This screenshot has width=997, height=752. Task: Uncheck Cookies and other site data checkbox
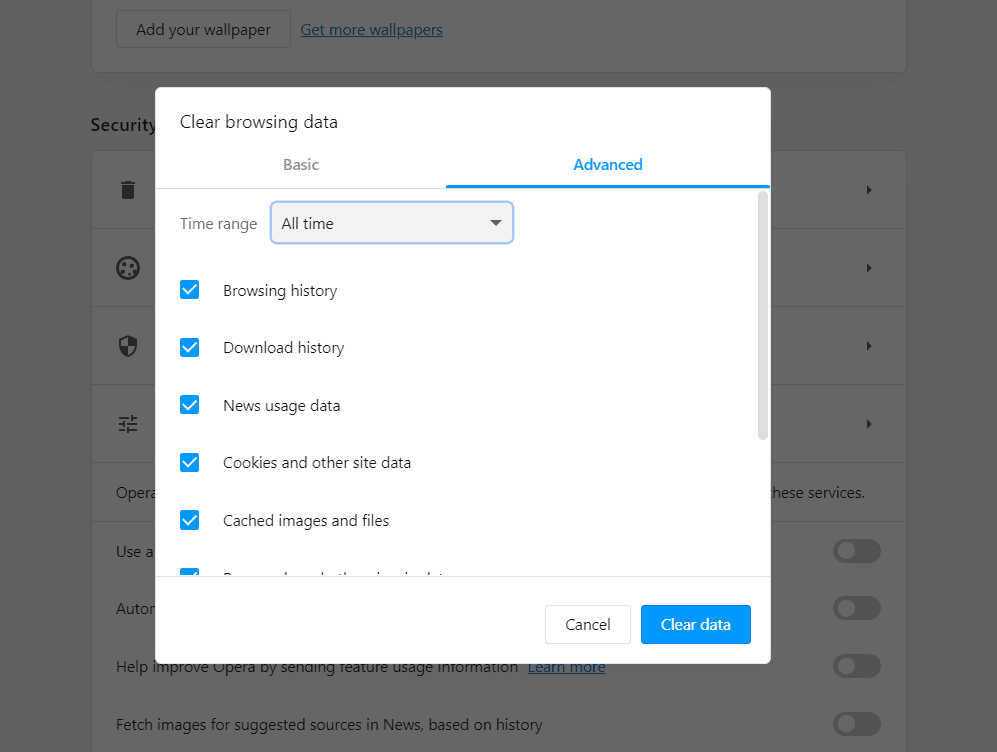pos(189,463)
